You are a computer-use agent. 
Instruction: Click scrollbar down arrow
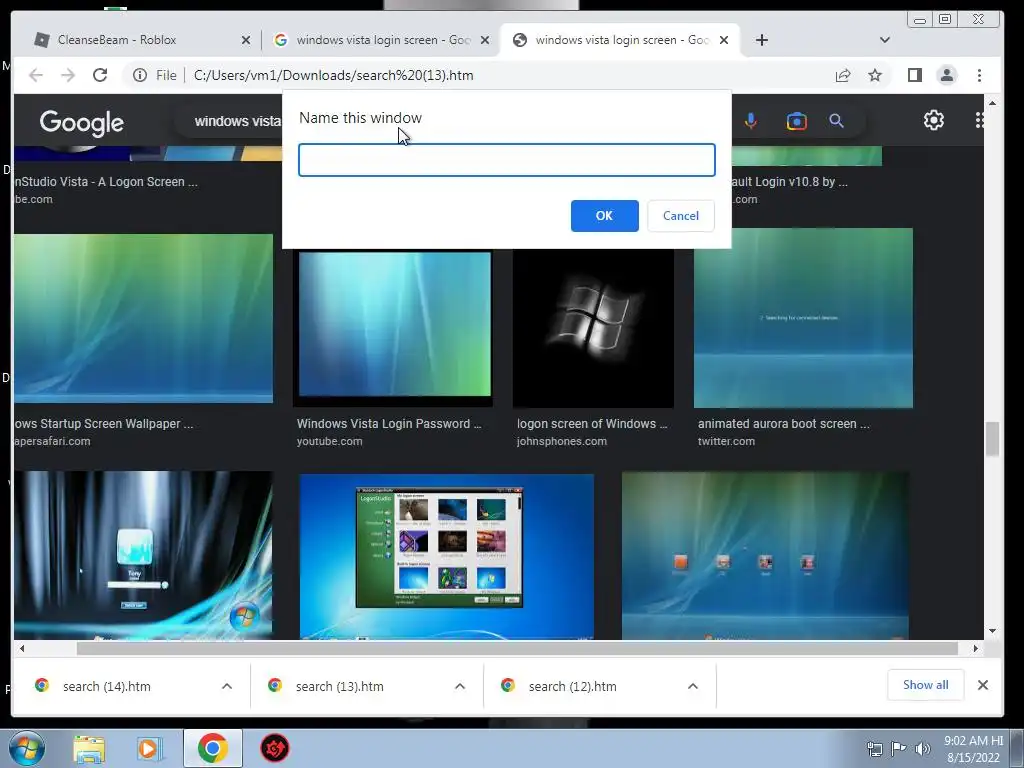[x=993, y=631]
